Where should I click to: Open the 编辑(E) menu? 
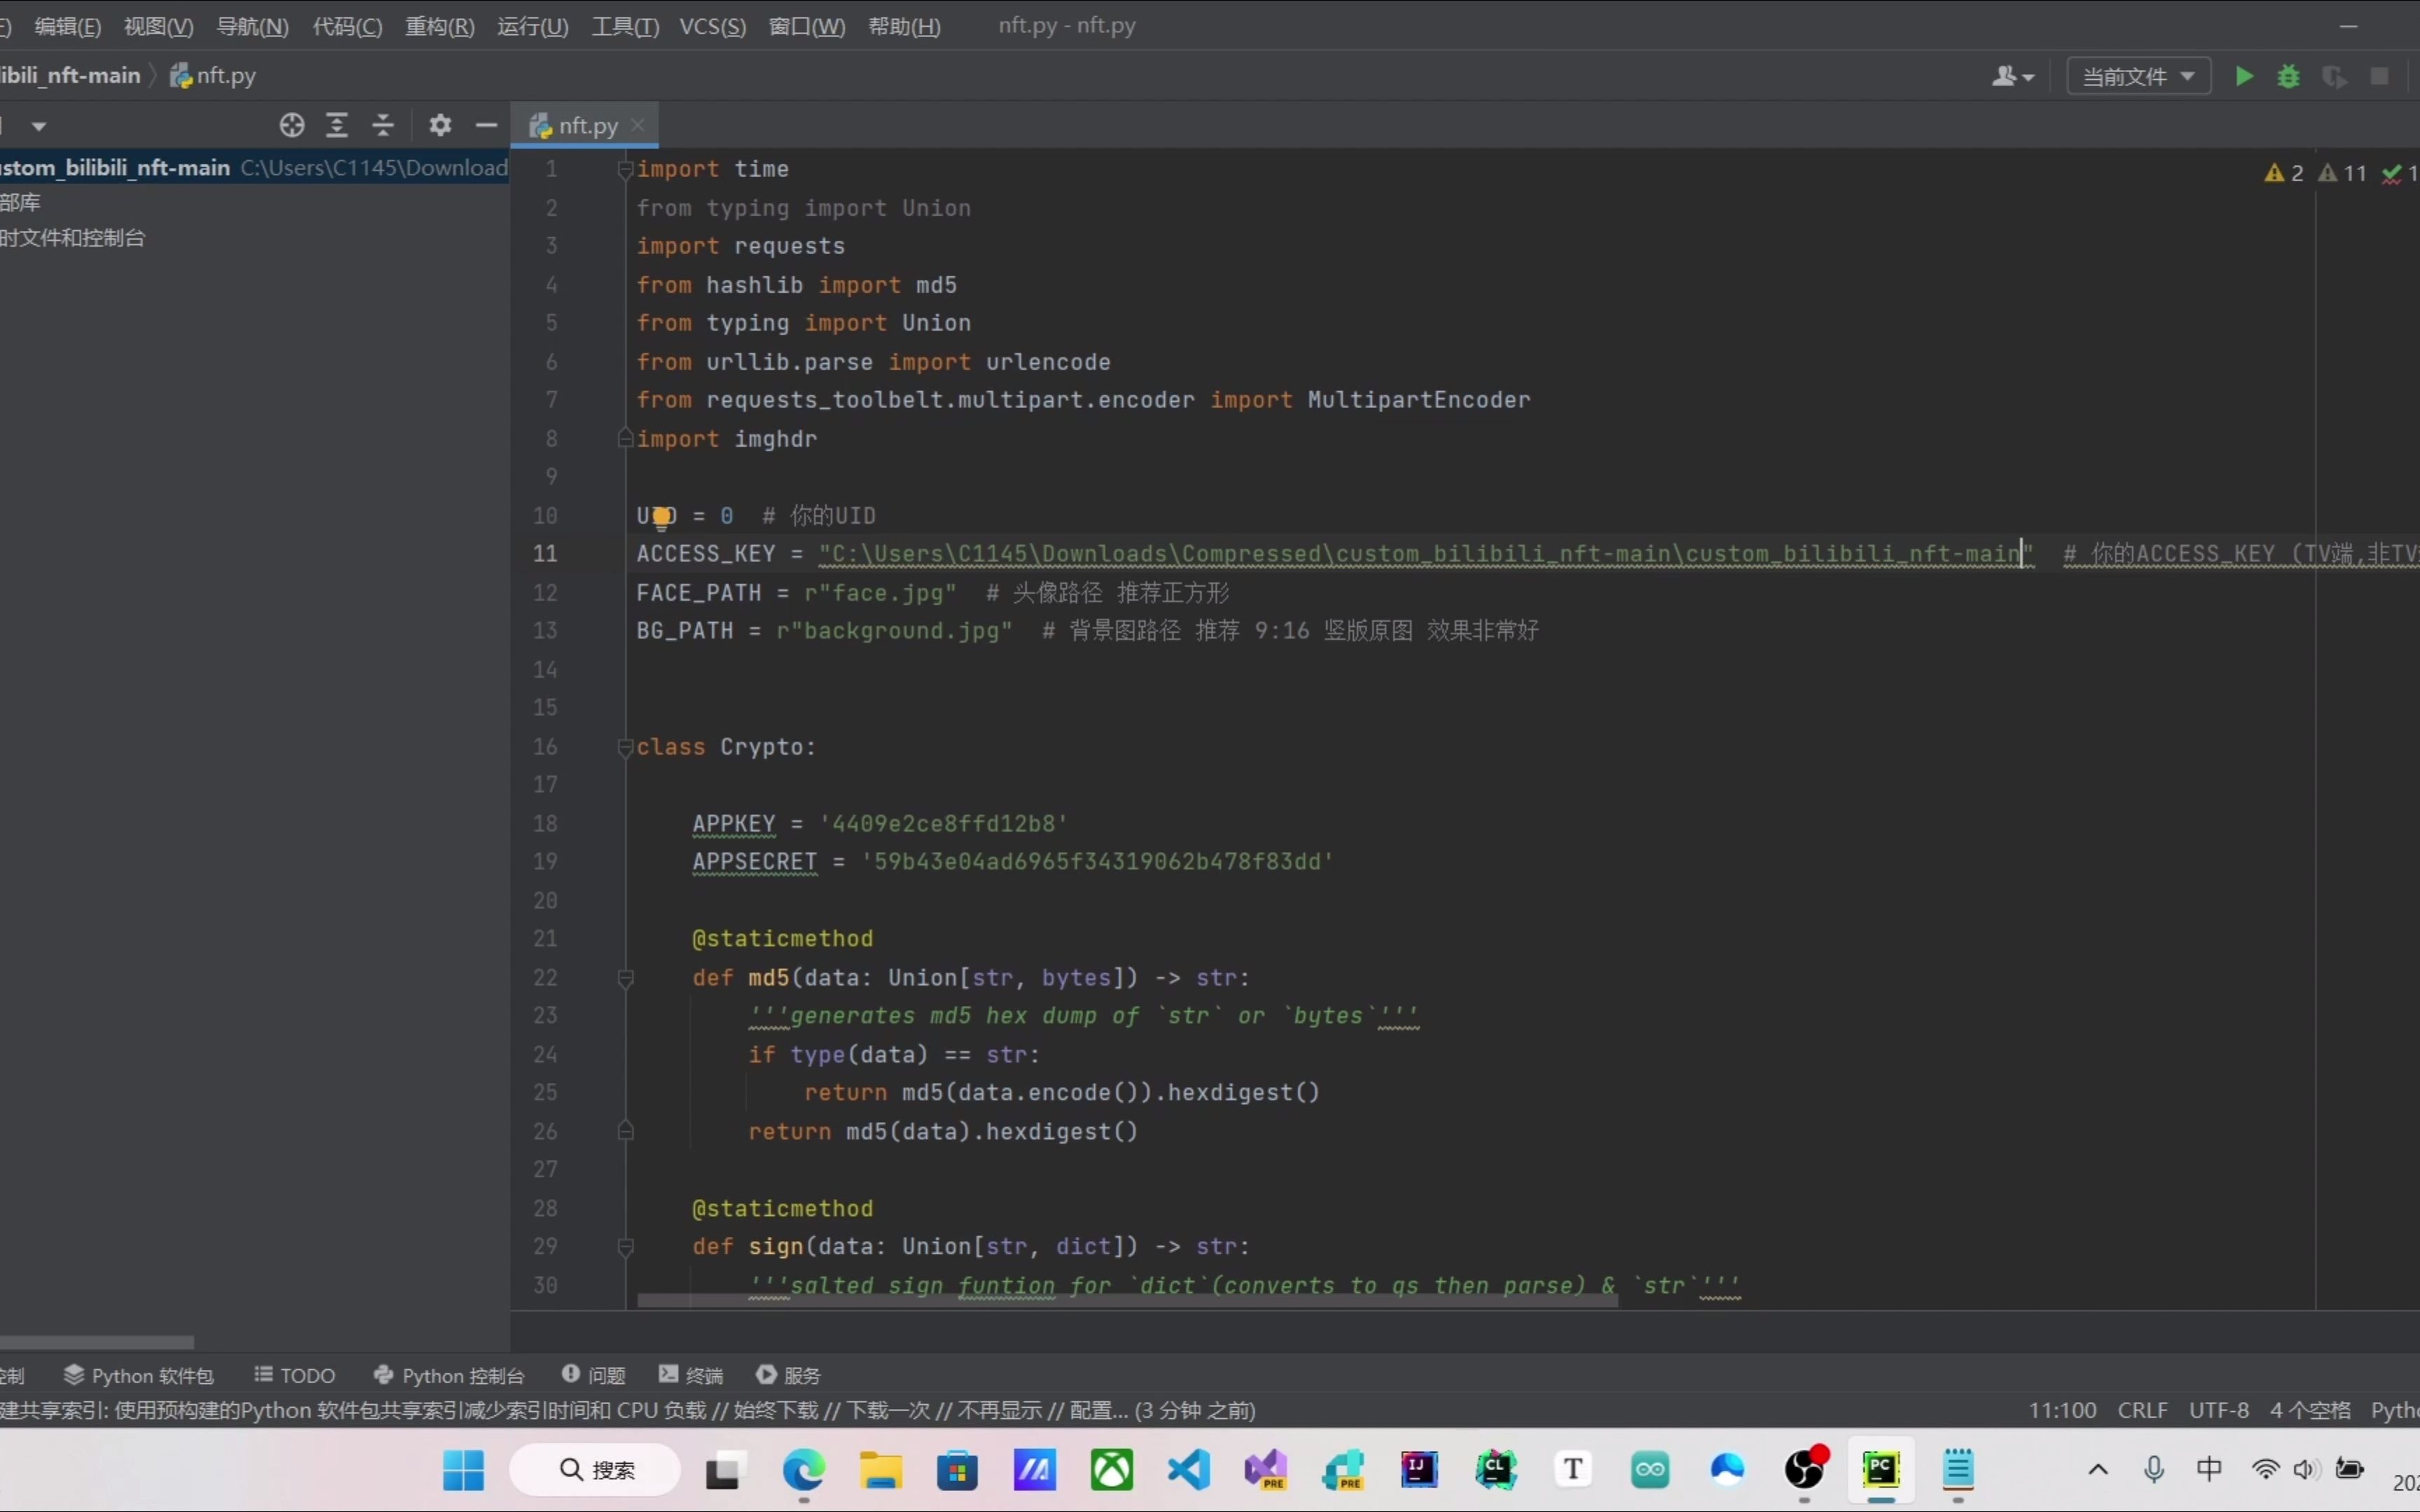point(67,26)
